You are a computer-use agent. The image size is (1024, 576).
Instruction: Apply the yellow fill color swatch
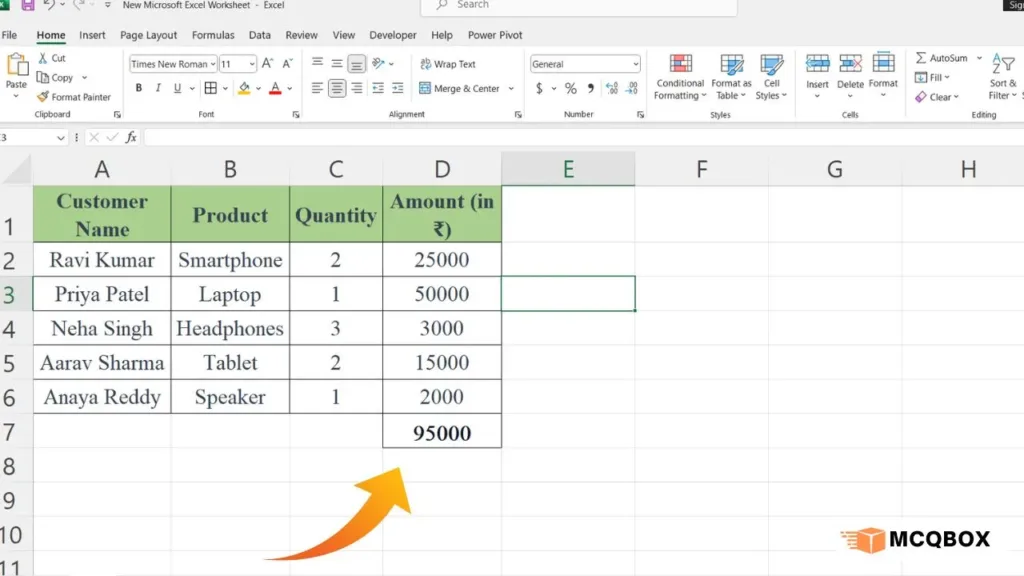tap(244, 88)
